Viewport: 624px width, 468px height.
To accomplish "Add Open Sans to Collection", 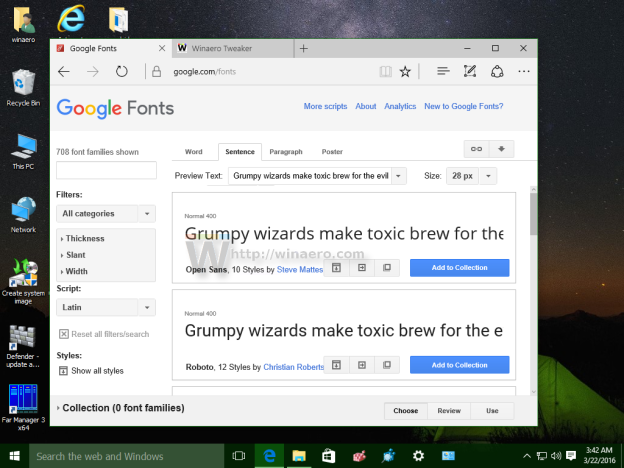I will [460, 268].
